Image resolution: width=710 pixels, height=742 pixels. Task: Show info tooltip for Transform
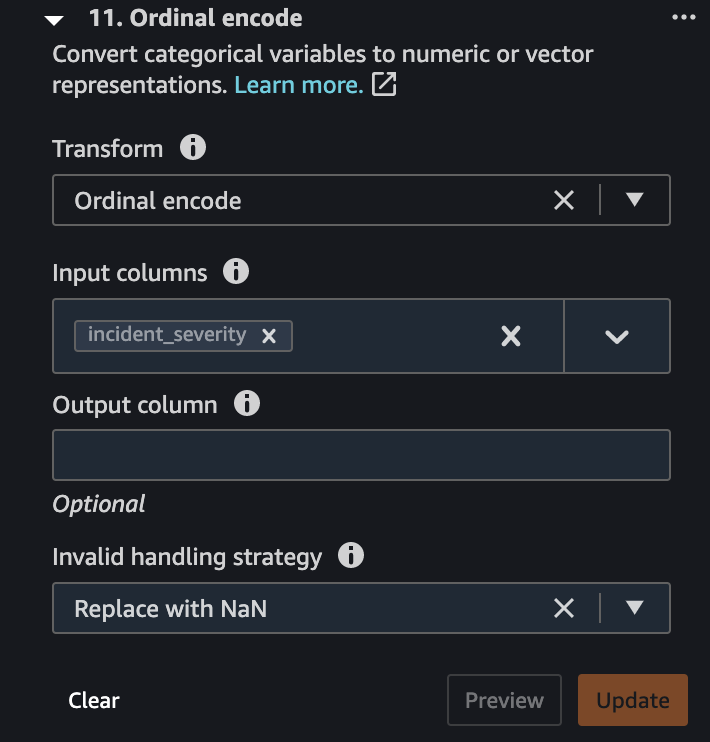point(193,147)
